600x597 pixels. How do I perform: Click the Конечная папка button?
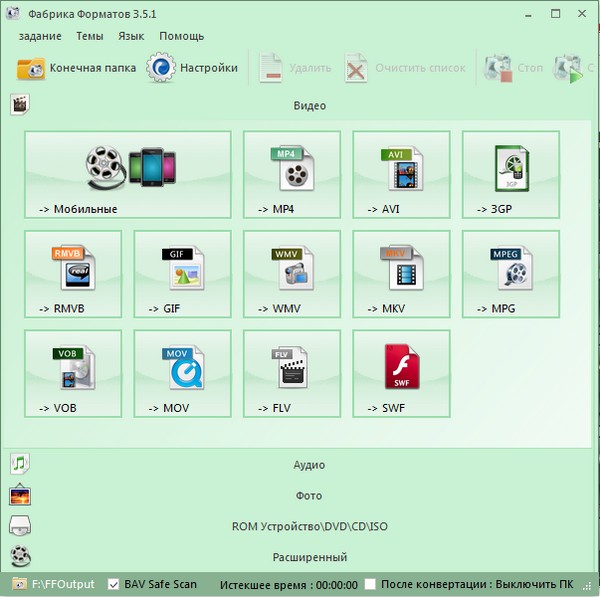77,69
